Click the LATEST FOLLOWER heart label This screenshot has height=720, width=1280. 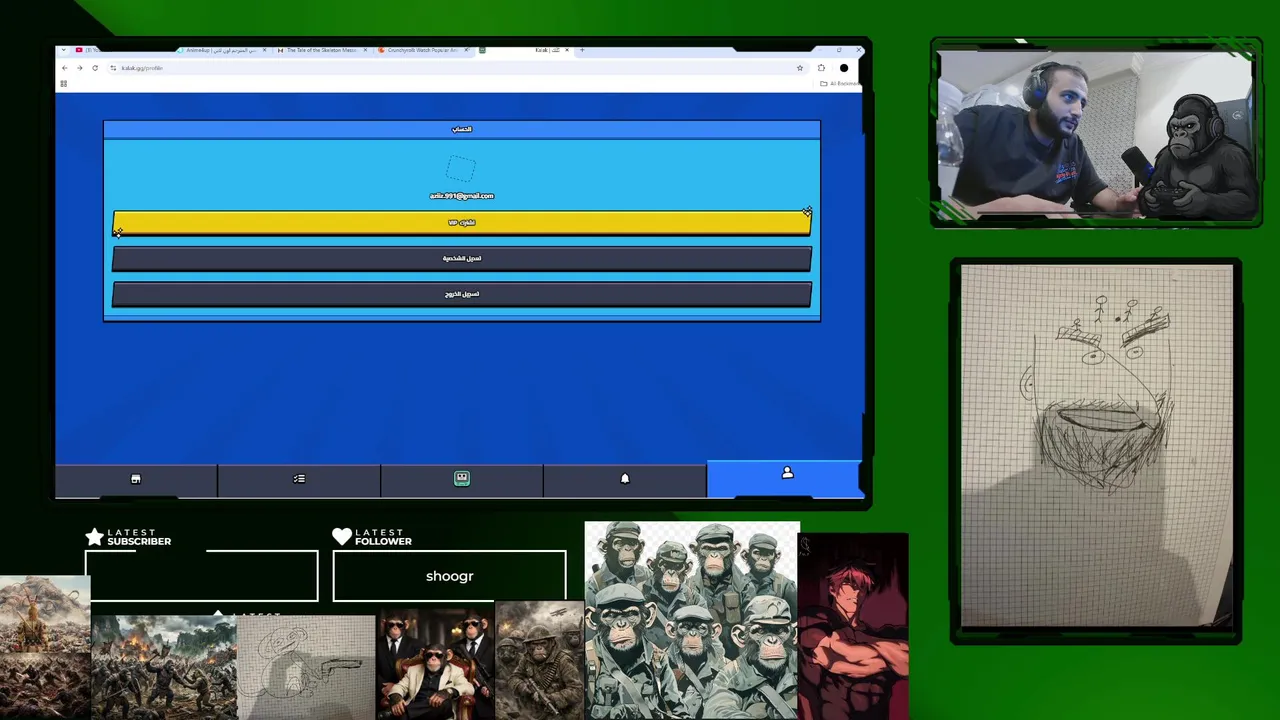(372, 537)
